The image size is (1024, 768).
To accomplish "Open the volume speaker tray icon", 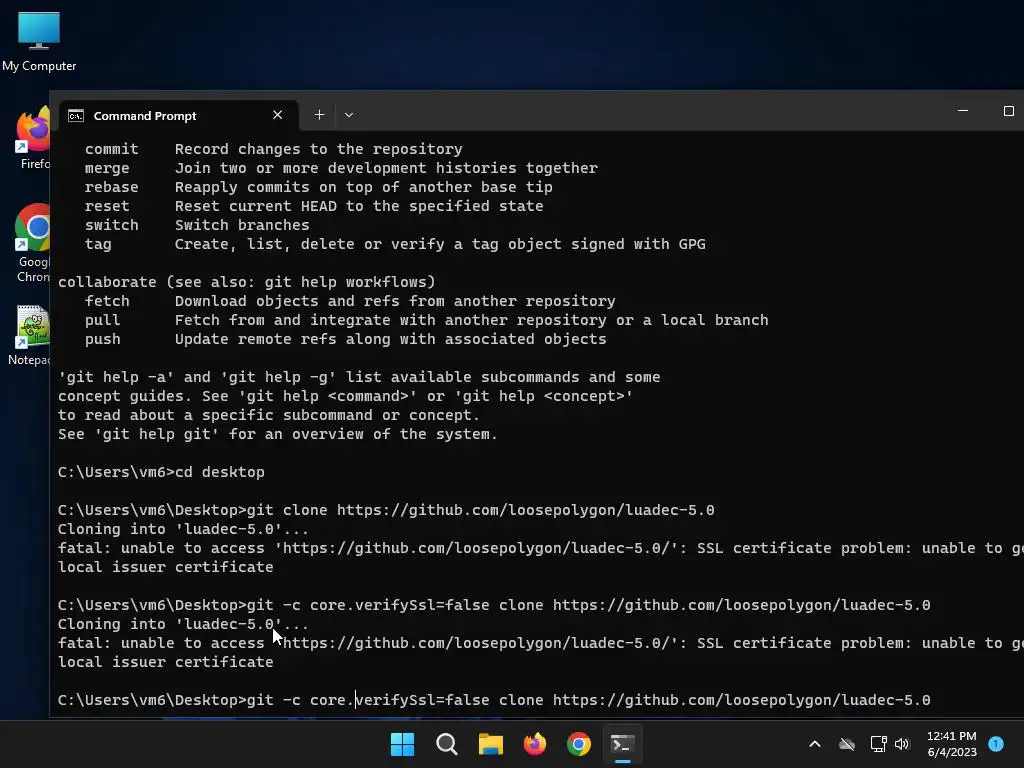I will point(902,744).
